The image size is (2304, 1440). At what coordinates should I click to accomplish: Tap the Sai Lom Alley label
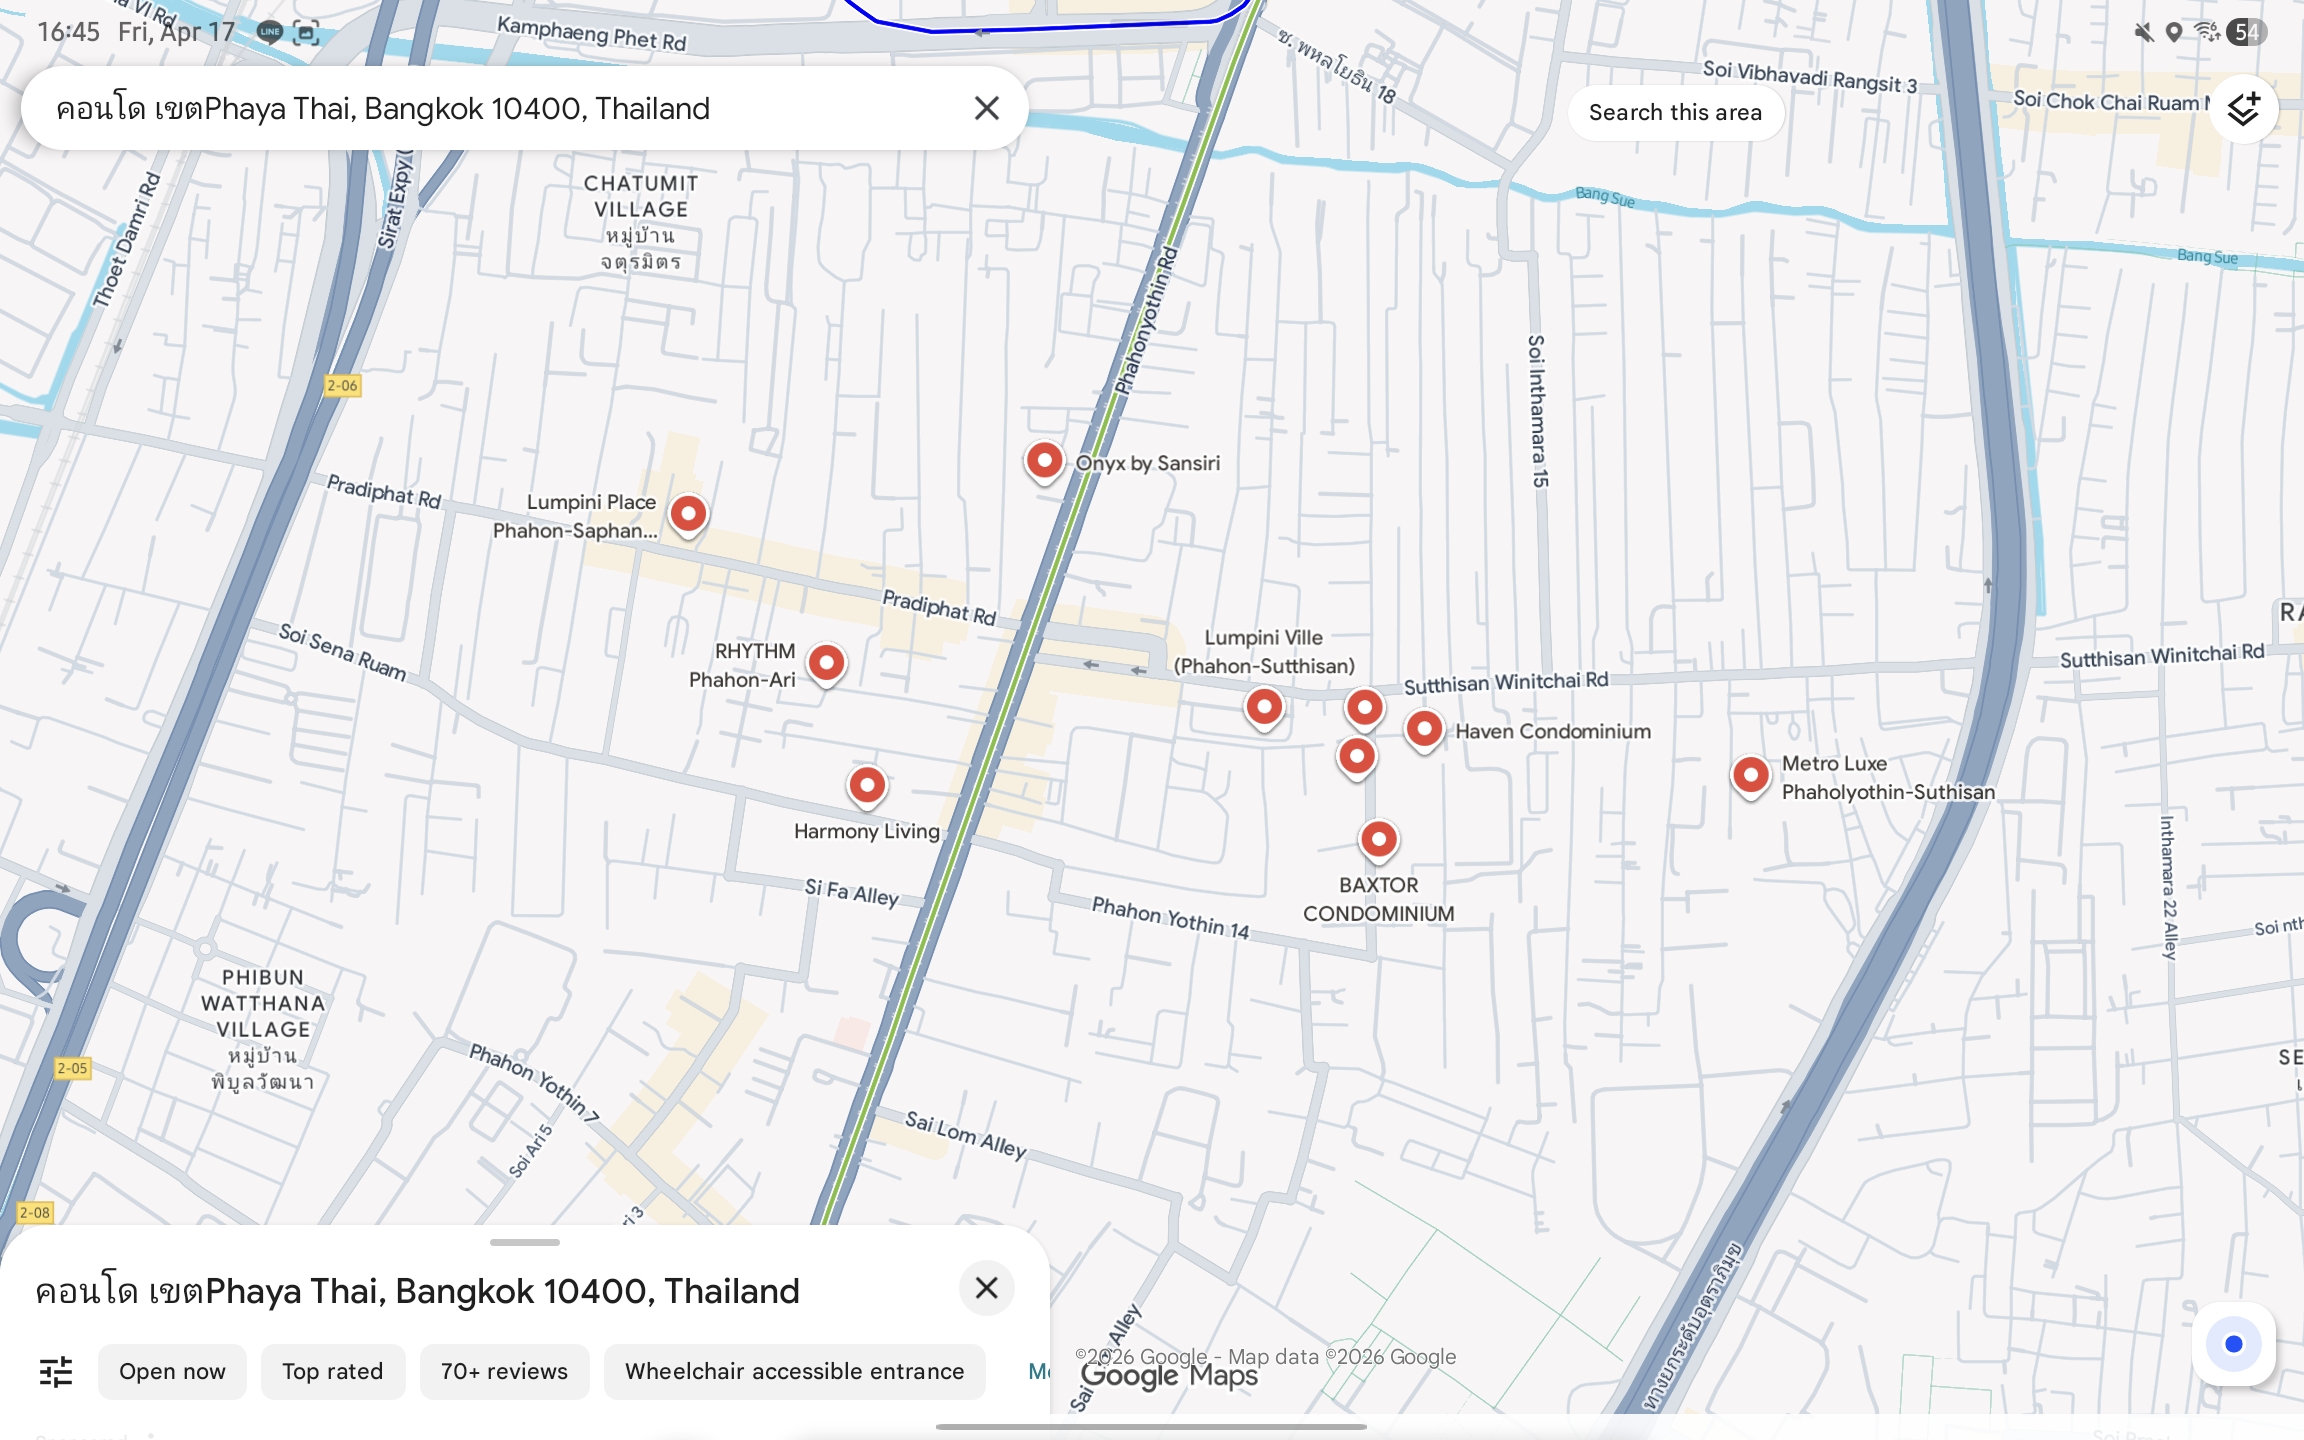click(x=966, y=1135)
